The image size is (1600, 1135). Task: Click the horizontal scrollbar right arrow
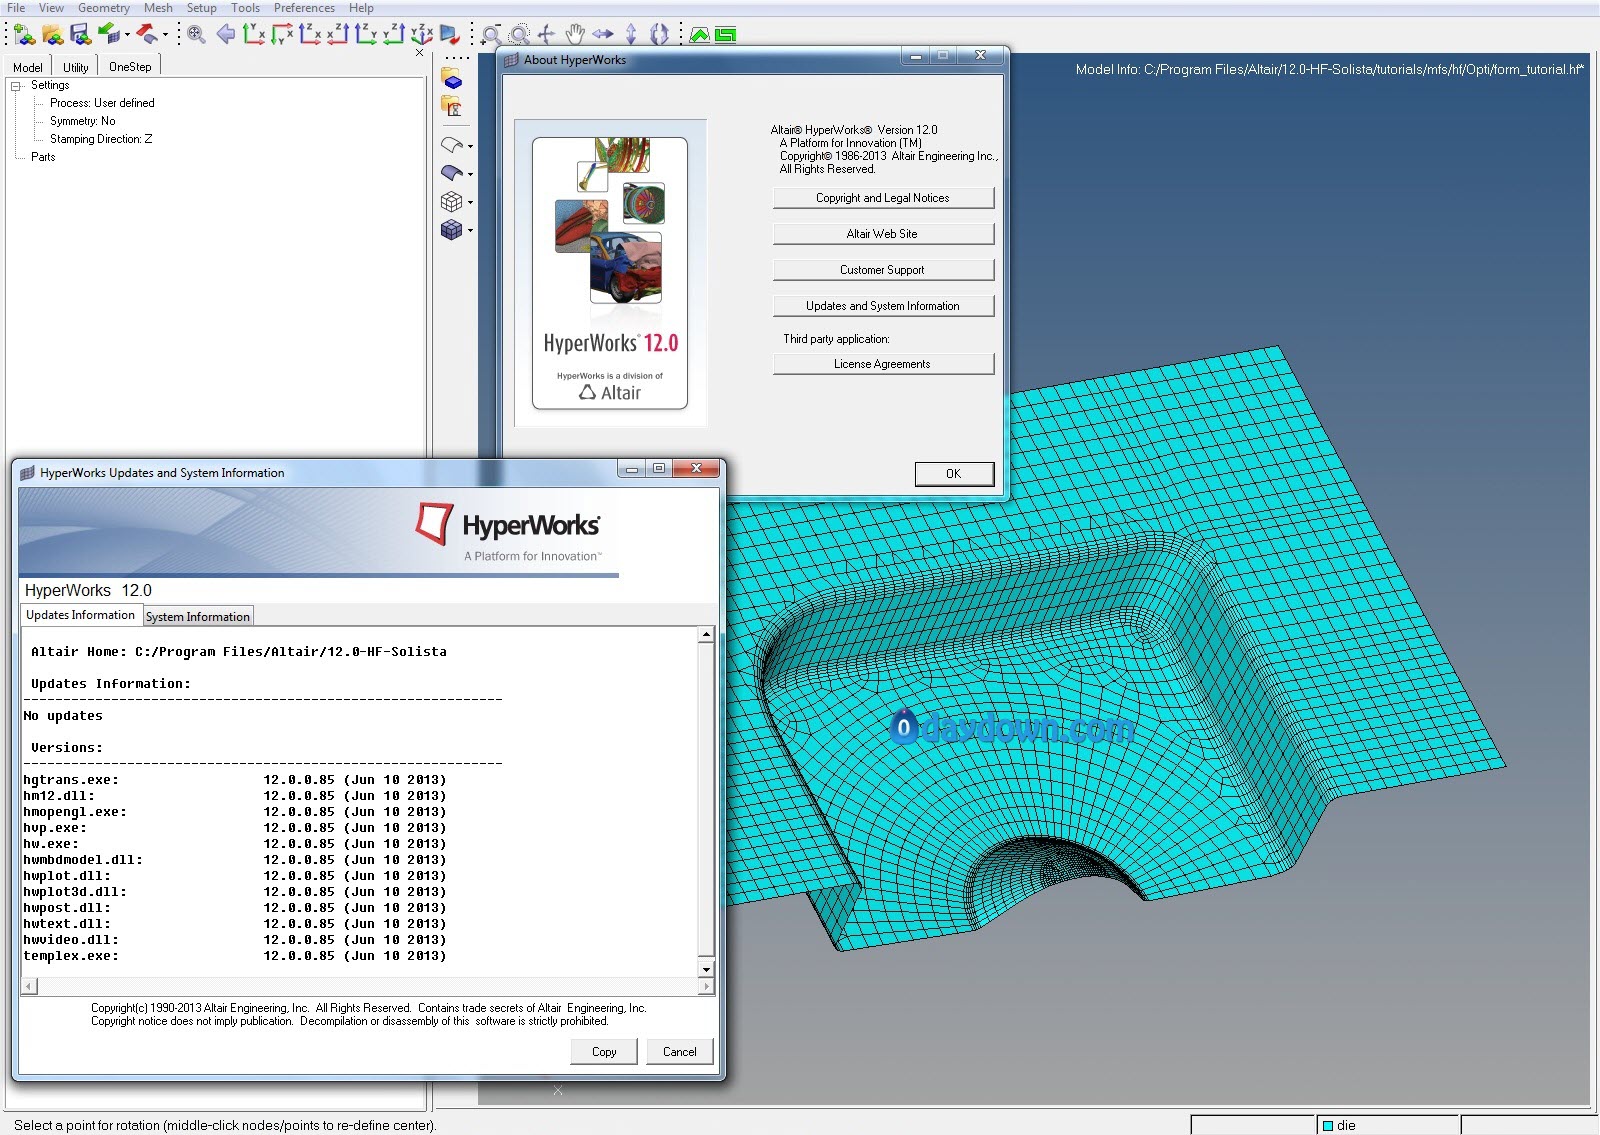pos(706,987)
